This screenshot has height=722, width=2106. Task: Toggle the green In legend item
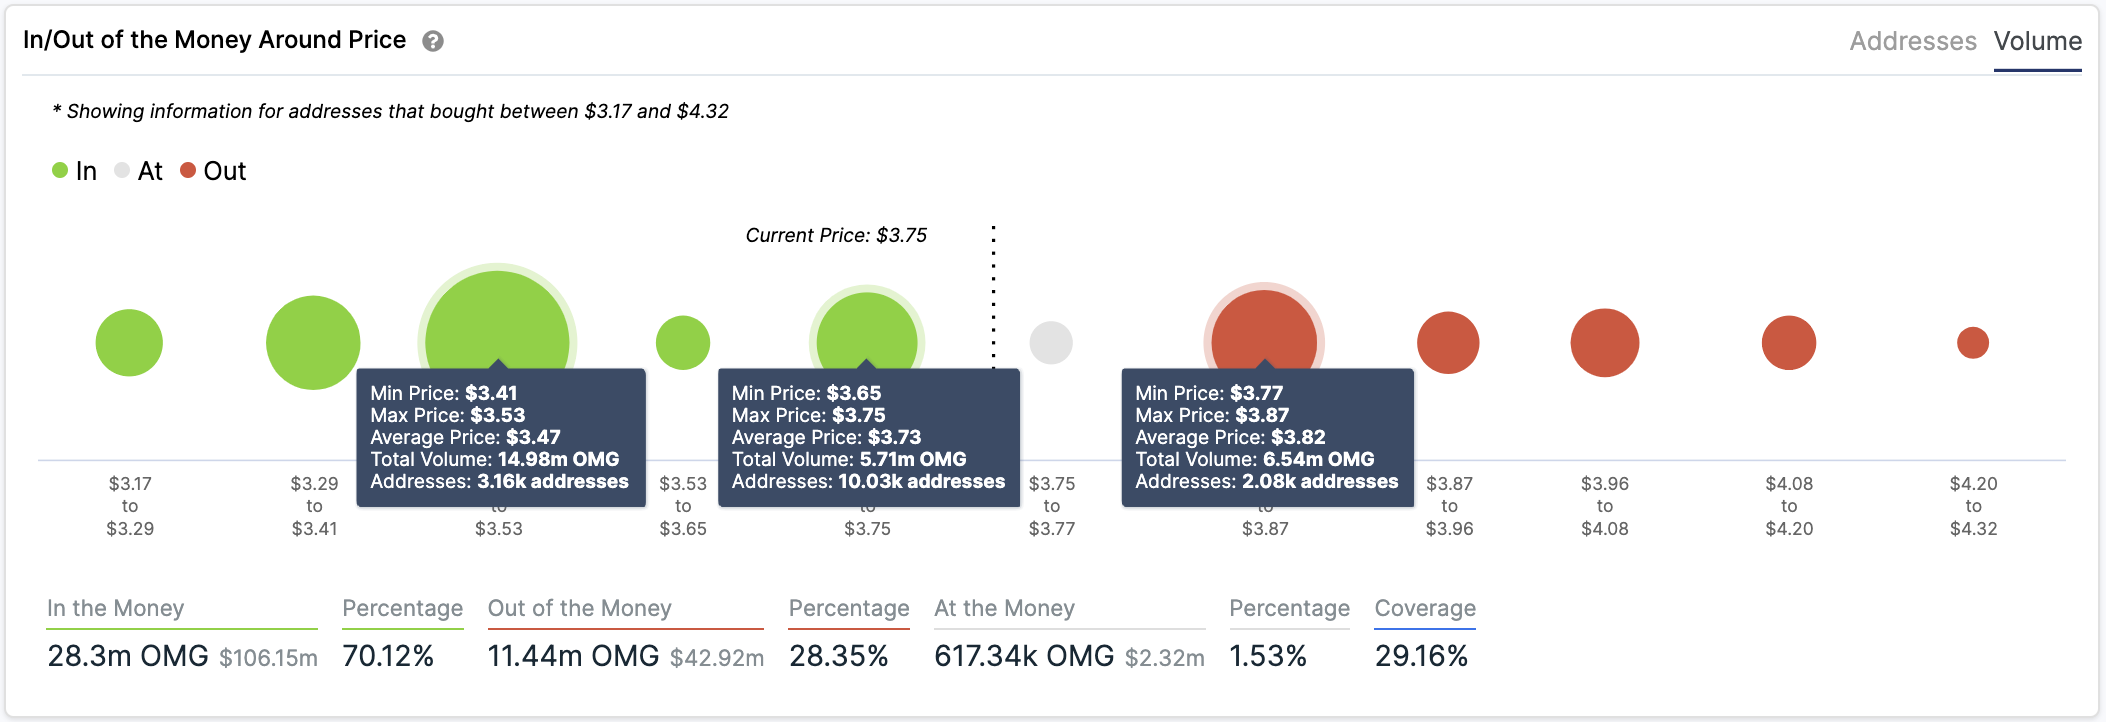75,171
